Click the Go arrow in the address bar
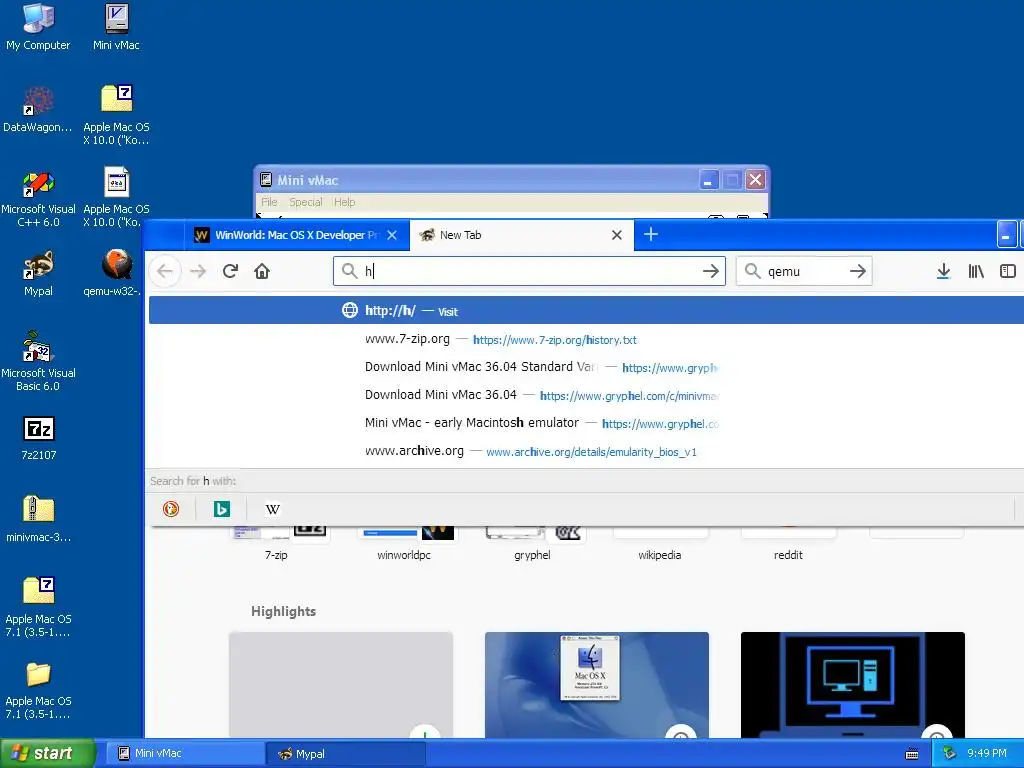This screenshot has width=1024, height=768. coord(711,271)
